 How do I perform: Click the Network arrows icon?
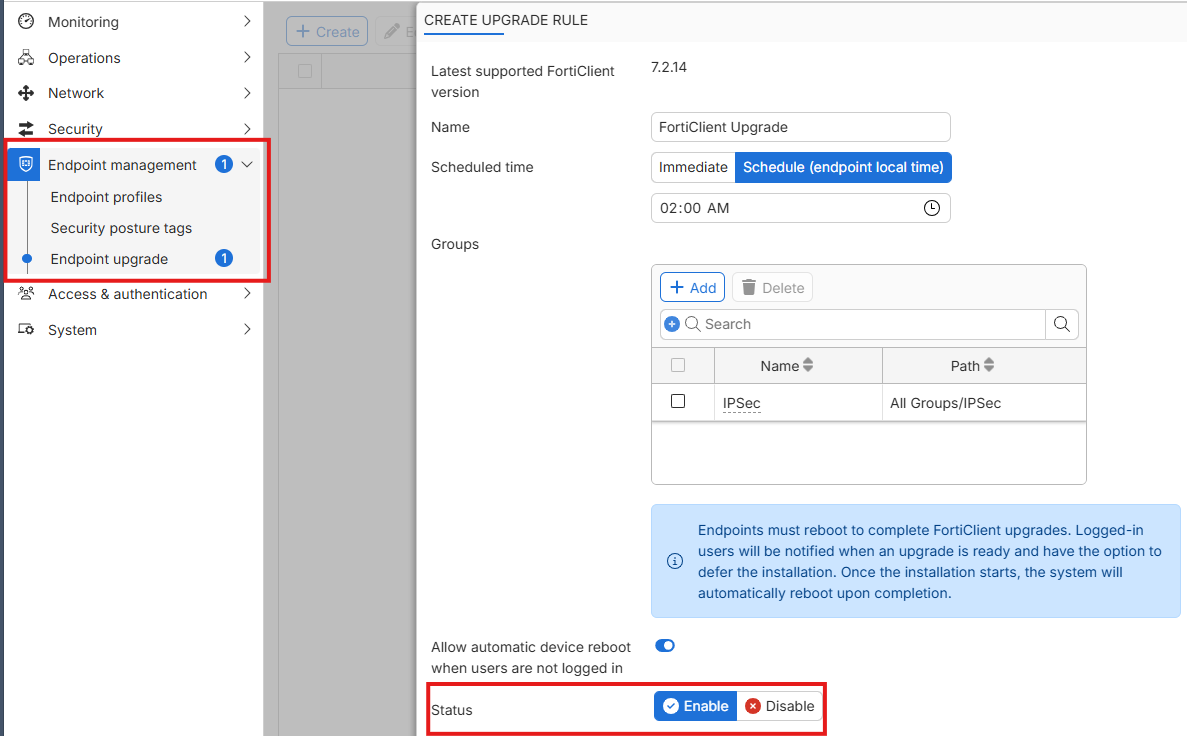pos(26,93)
